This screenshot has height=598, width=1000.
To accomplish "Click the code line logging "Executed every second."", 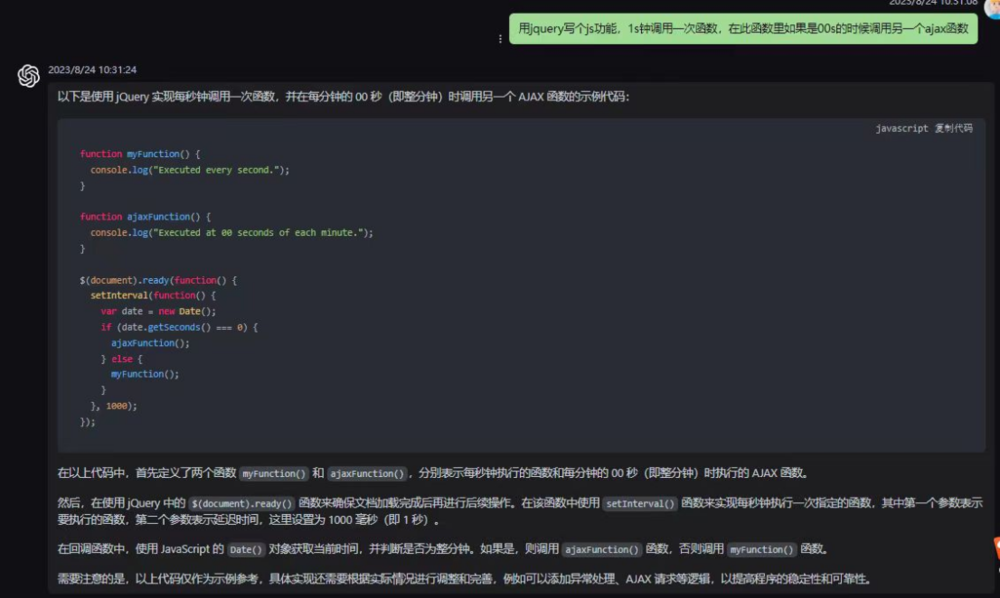I will pyautogui.click(x=190, y=170).
